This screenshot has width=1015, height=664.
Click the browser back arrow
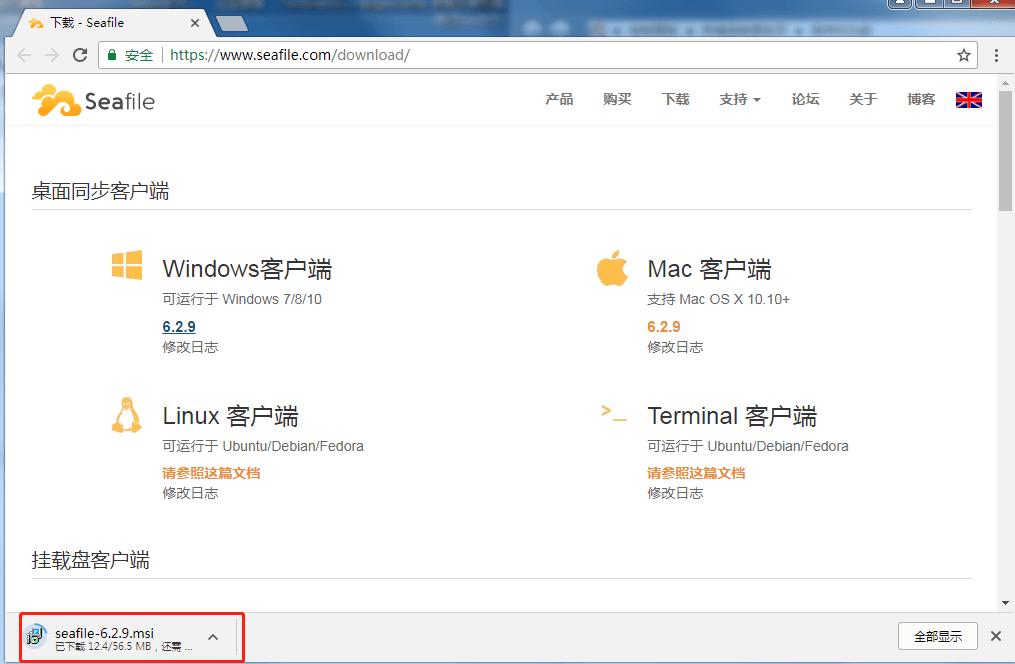click(24, 55)
